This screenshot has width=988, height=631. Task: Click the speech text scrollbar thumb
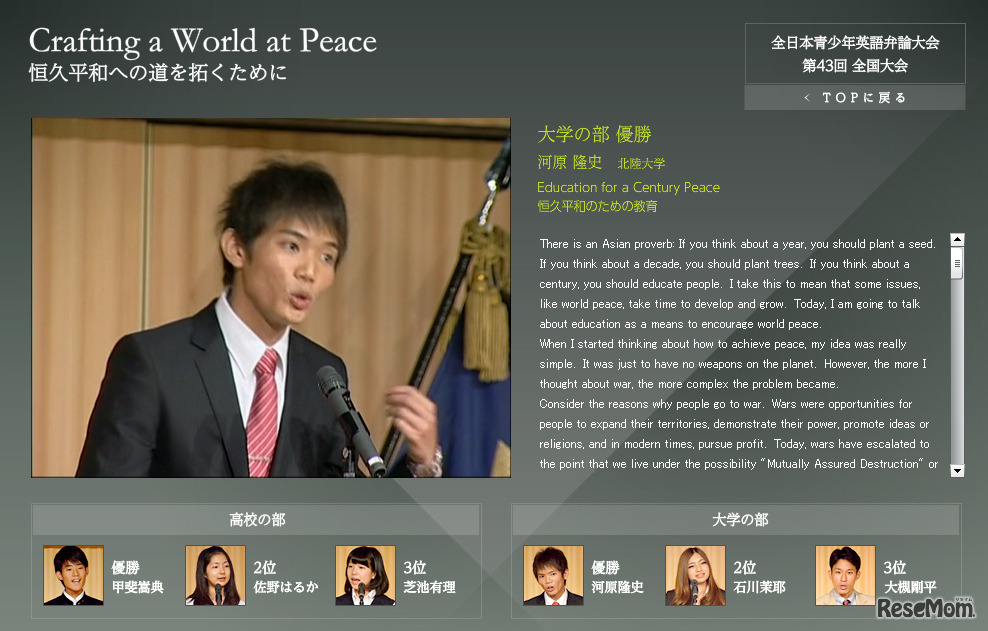click(957, 263)
